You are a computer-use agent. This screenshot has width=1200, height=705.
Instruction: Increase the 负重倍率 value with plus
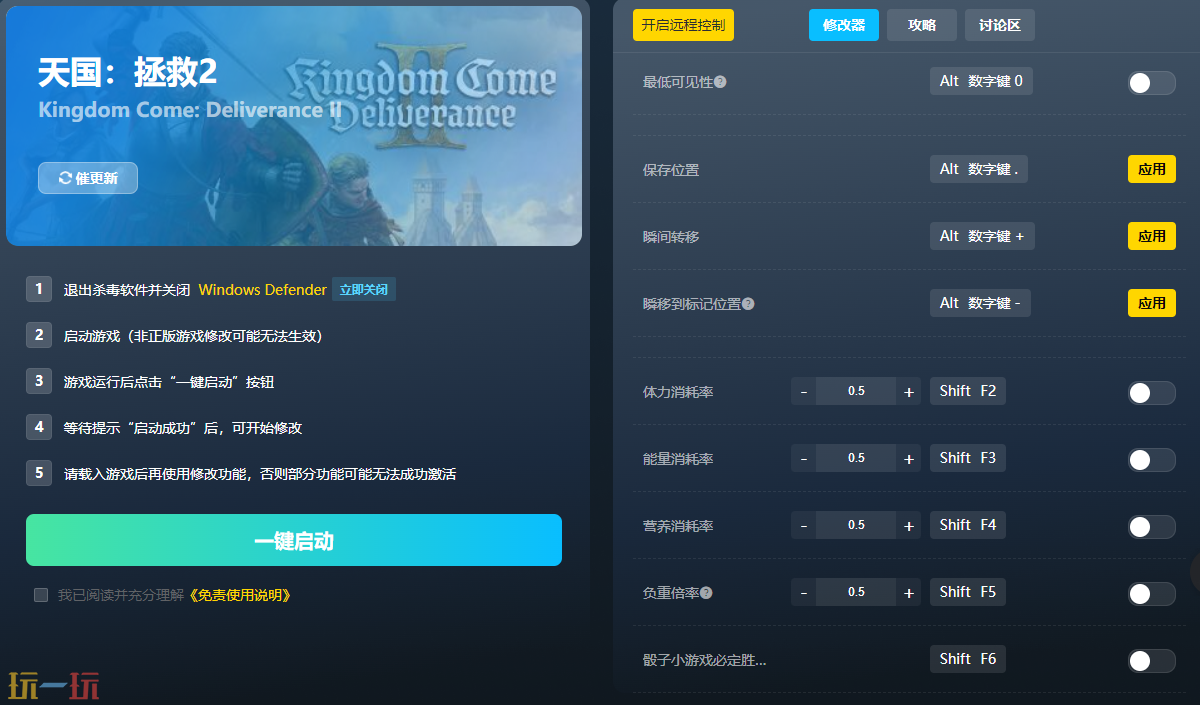909,593
